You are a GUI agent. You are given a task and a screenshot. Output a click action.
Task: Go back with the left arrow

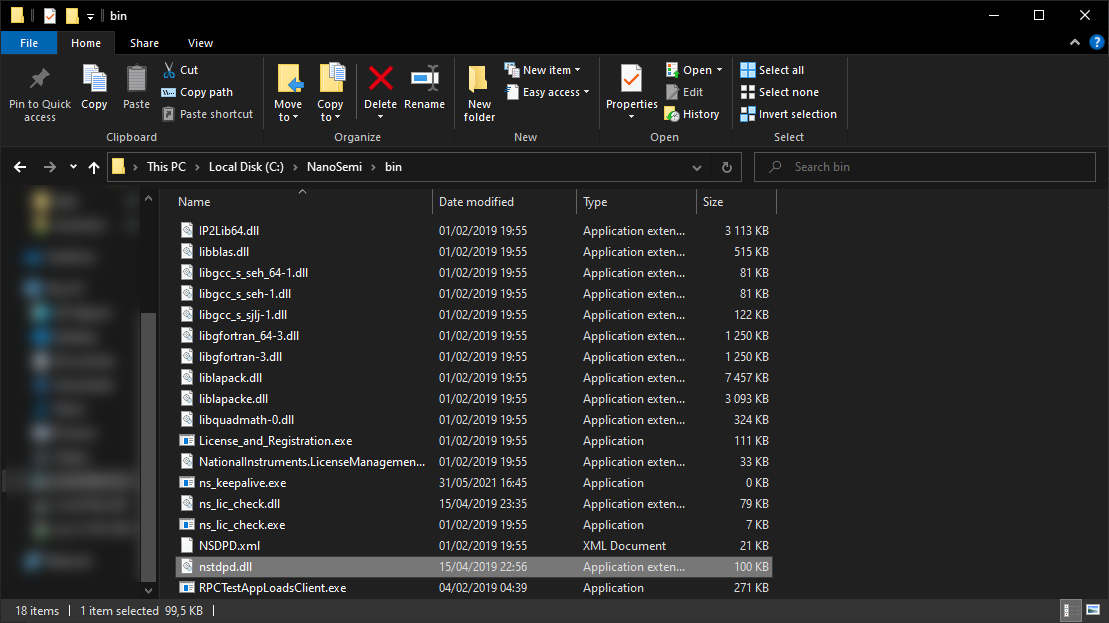click(20, 167)
